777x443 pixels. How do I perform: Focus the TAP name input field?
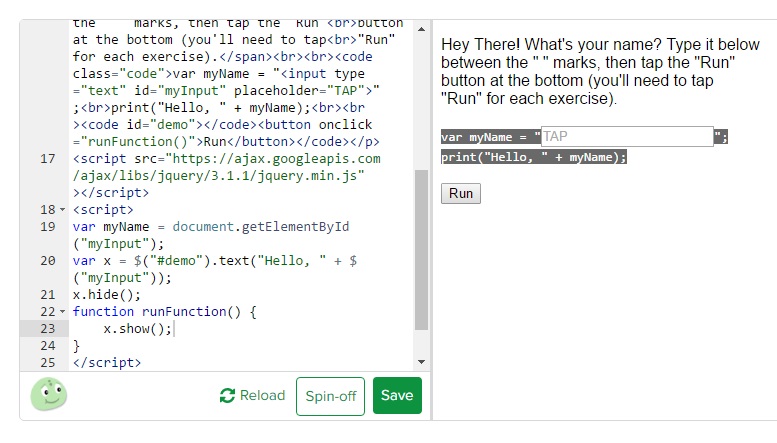pos(627,136)
